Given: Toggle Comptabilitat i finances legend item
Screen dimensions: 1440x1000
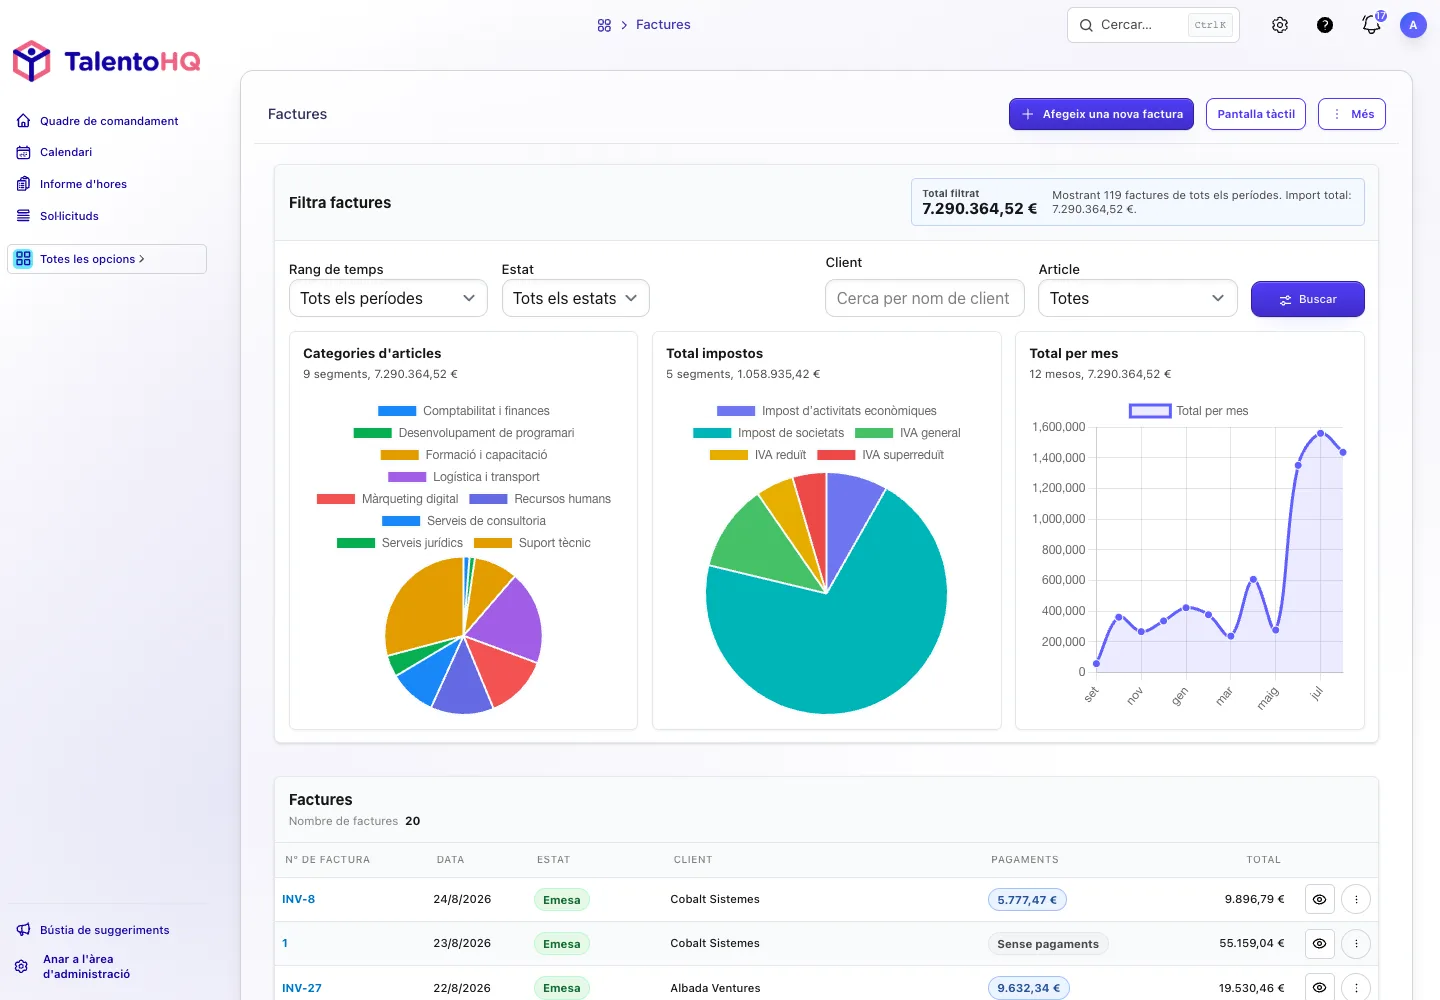Looking at the screenshot, I should pyautogui.click(x=464, y=411).
